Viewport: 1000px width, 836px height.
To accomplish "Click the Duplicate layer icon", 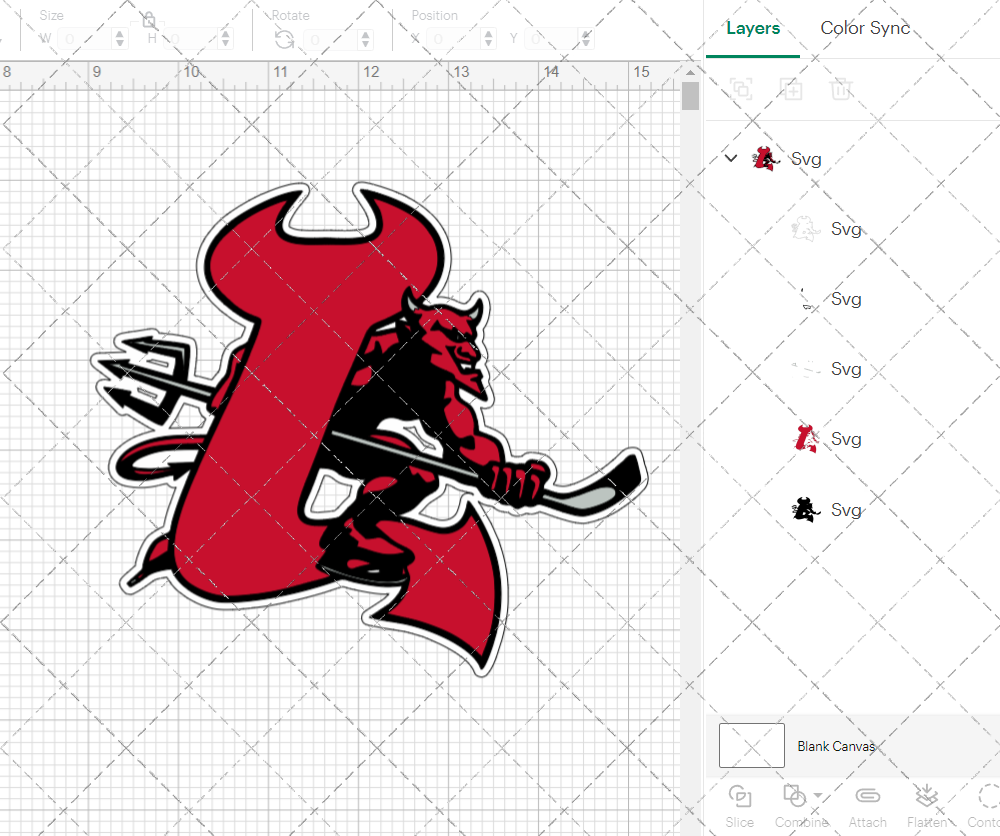I will [791, 89].
